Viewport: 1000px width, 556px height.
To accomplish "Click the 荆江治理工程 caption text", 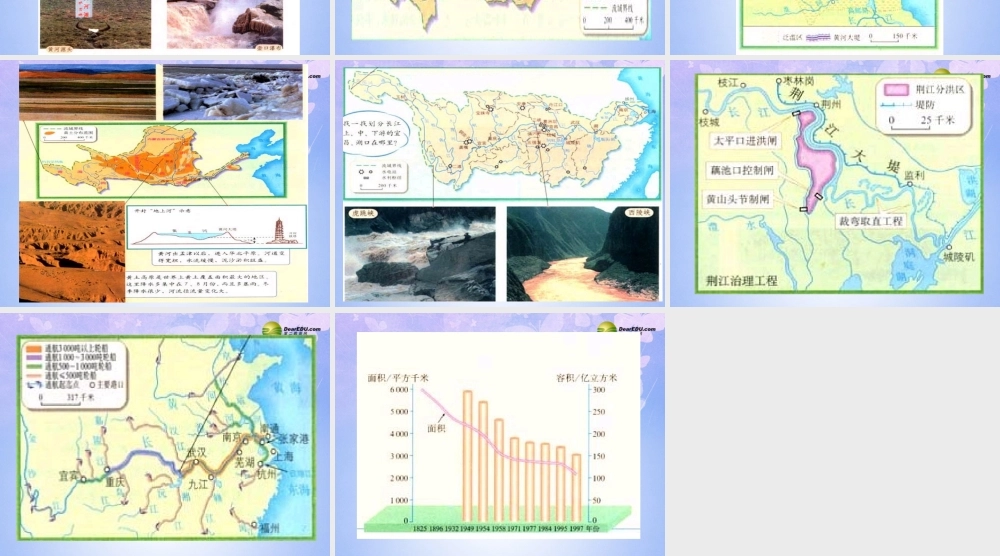I will tap(742, 281).
